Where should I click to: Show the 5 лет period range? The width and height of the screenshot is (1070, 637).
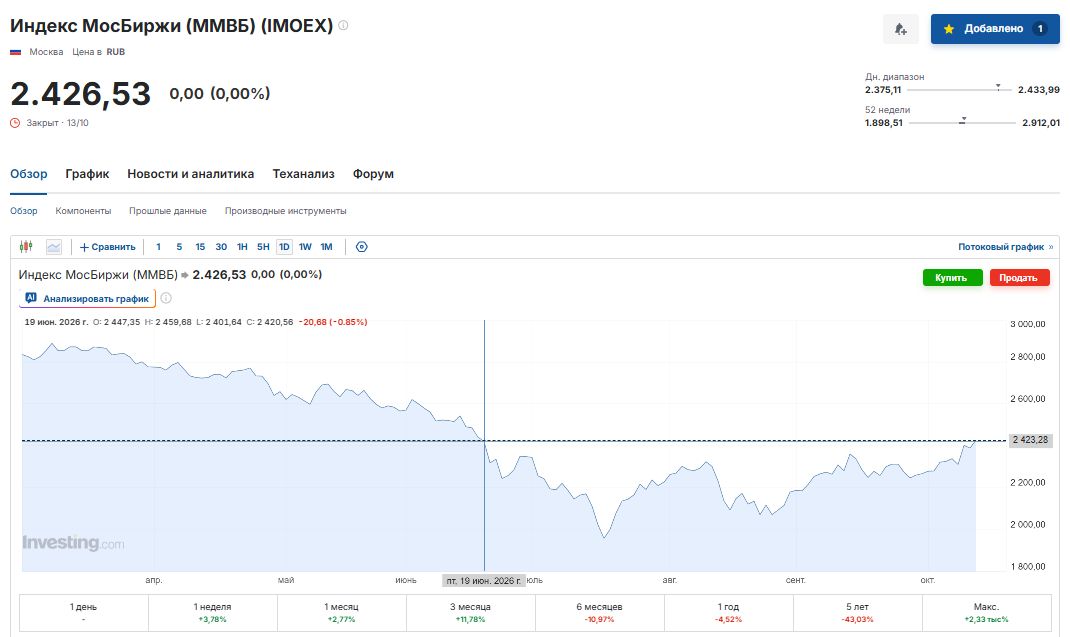(x=857, y=612)
